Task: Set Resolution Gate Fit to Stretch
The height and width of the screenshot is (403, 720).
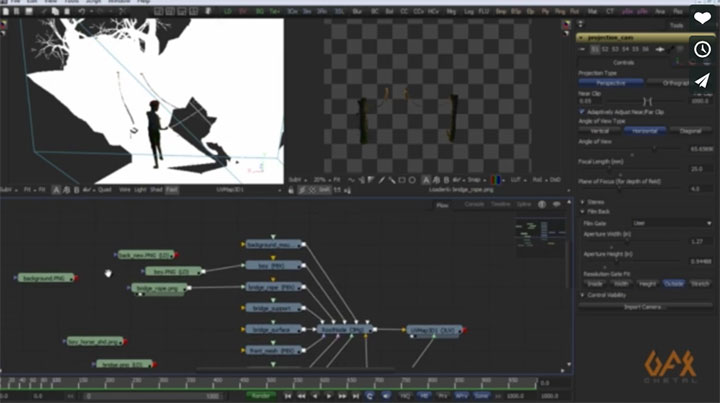Action: coord(700,284)
